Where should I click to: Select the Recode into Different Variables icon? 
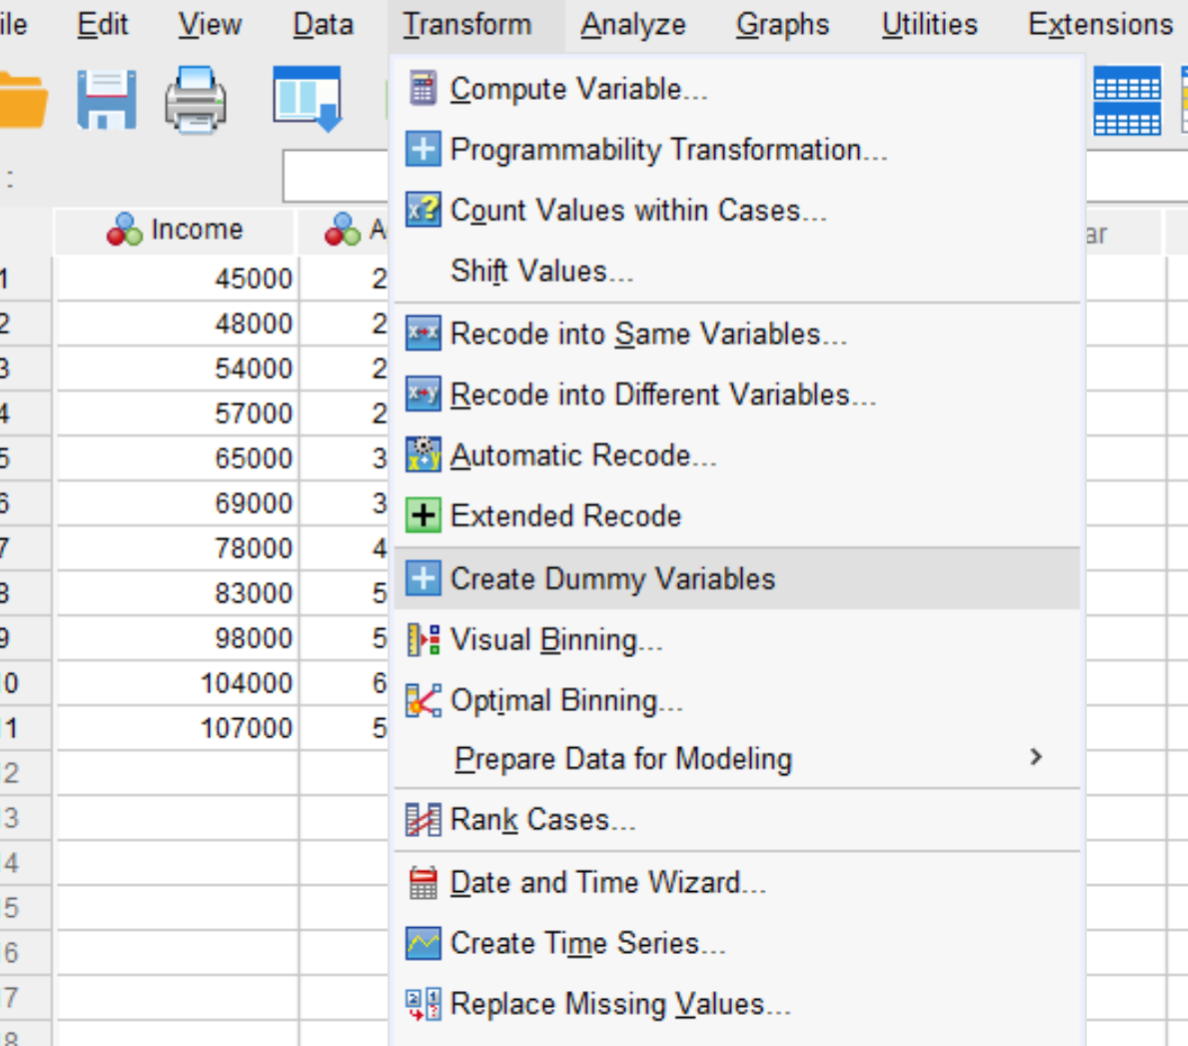424,394
